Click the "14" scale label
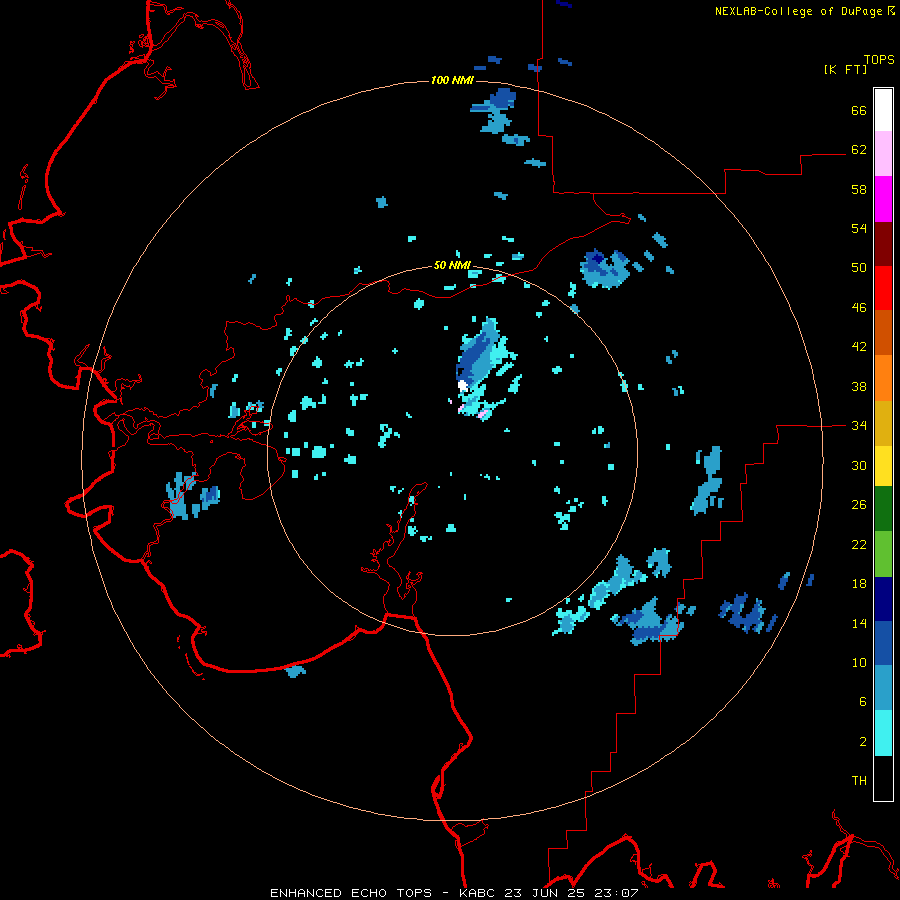This screenshot has width=900, height=900. [859, 623]
